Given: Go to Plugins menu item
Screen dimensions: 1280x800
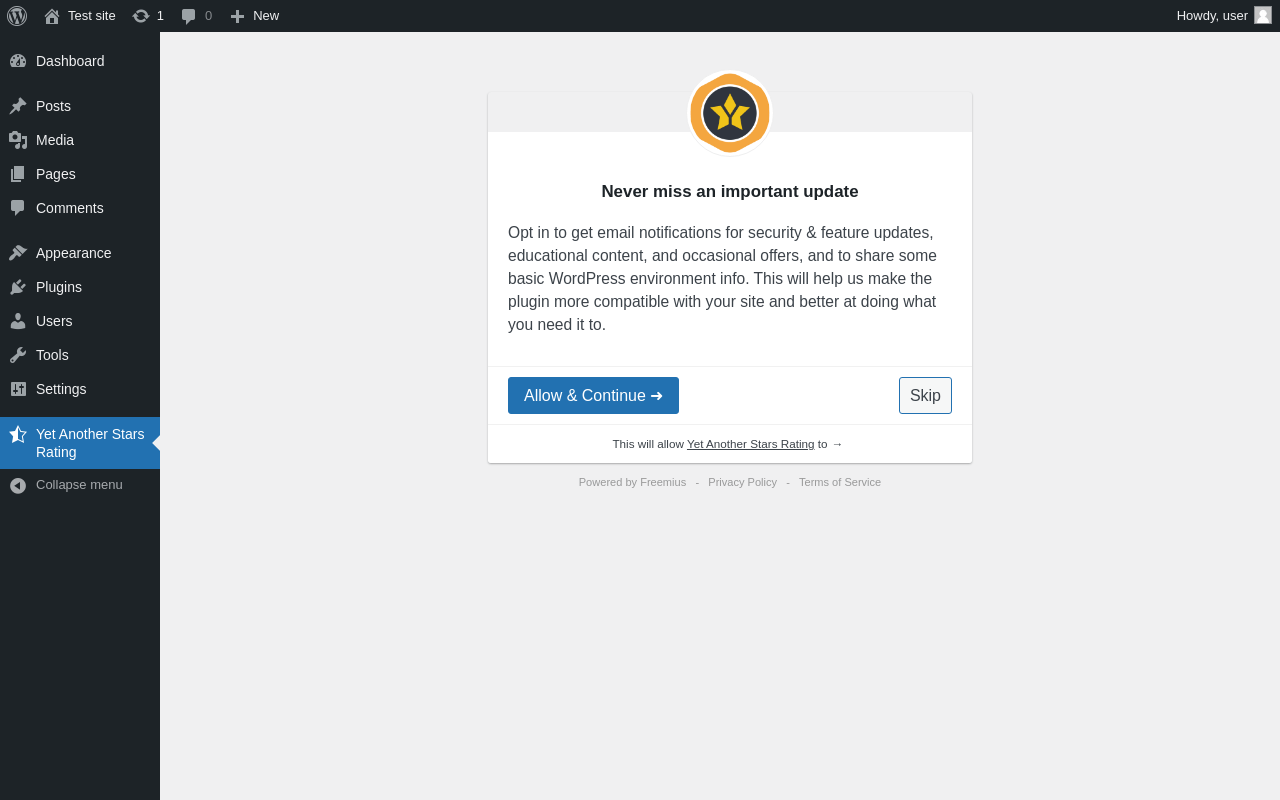Looking at the screenshot, I should click(x=80, y=287).
